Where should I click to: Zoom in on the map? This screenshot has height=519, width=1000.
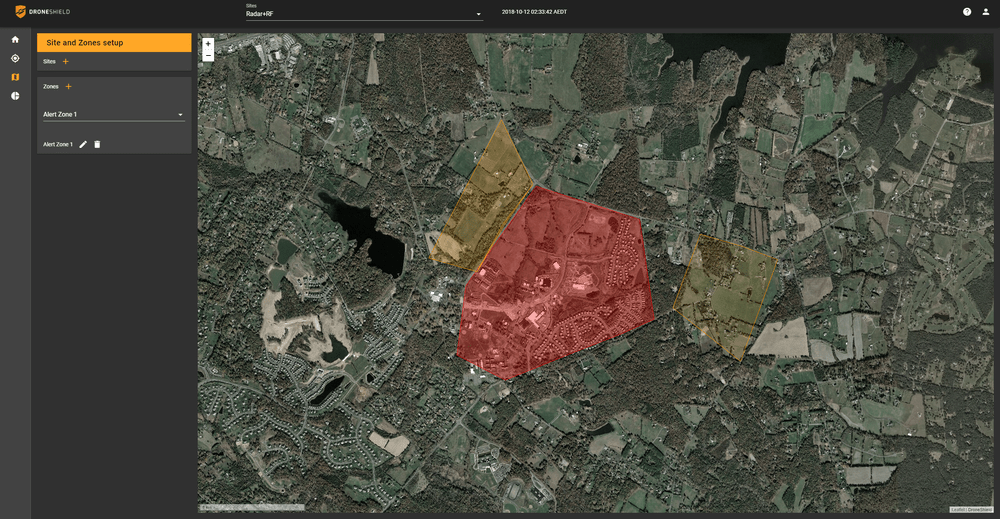[x=208, y=44]
